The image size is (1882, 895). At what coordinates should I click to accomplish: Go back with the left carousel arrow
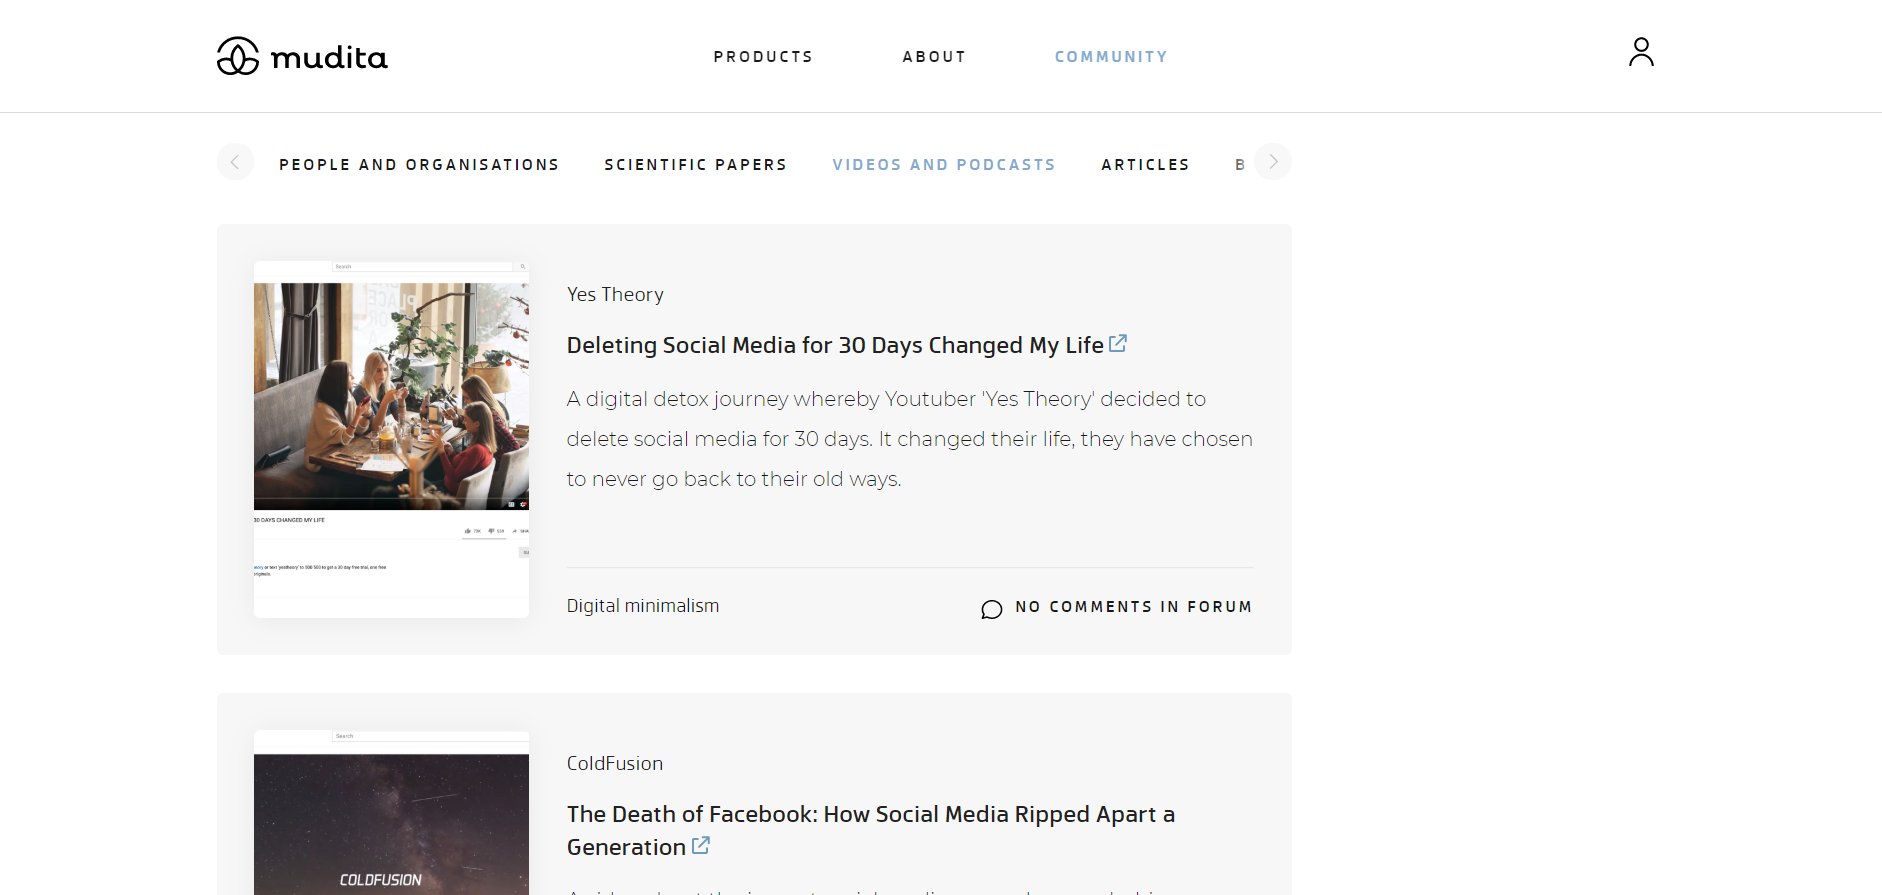pyautogui.click(x=235, y=162)
